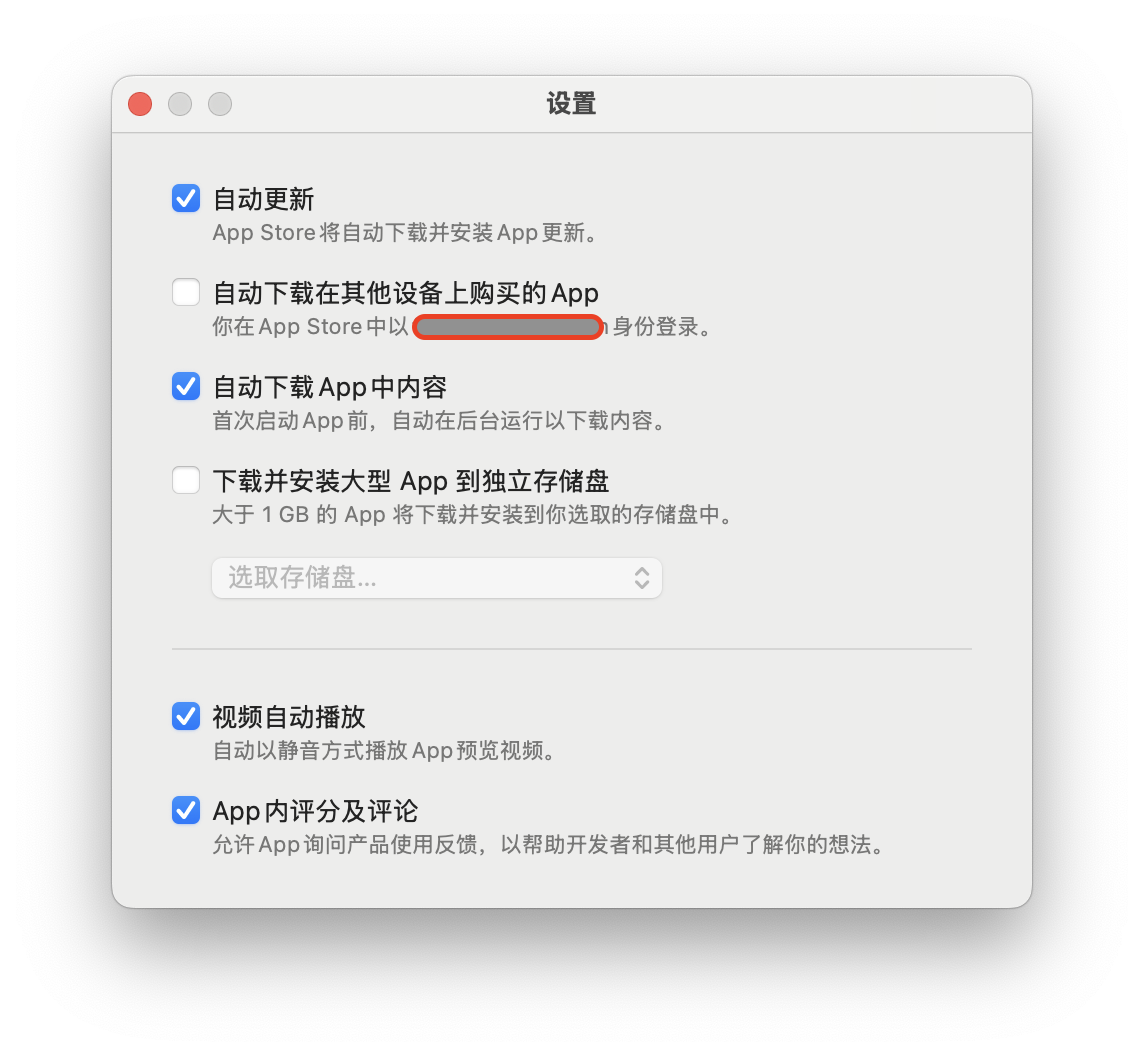Screen dimensions: 1144x1056
Task: Disable the 自动更新 checkbox
Action: [186, 198]
